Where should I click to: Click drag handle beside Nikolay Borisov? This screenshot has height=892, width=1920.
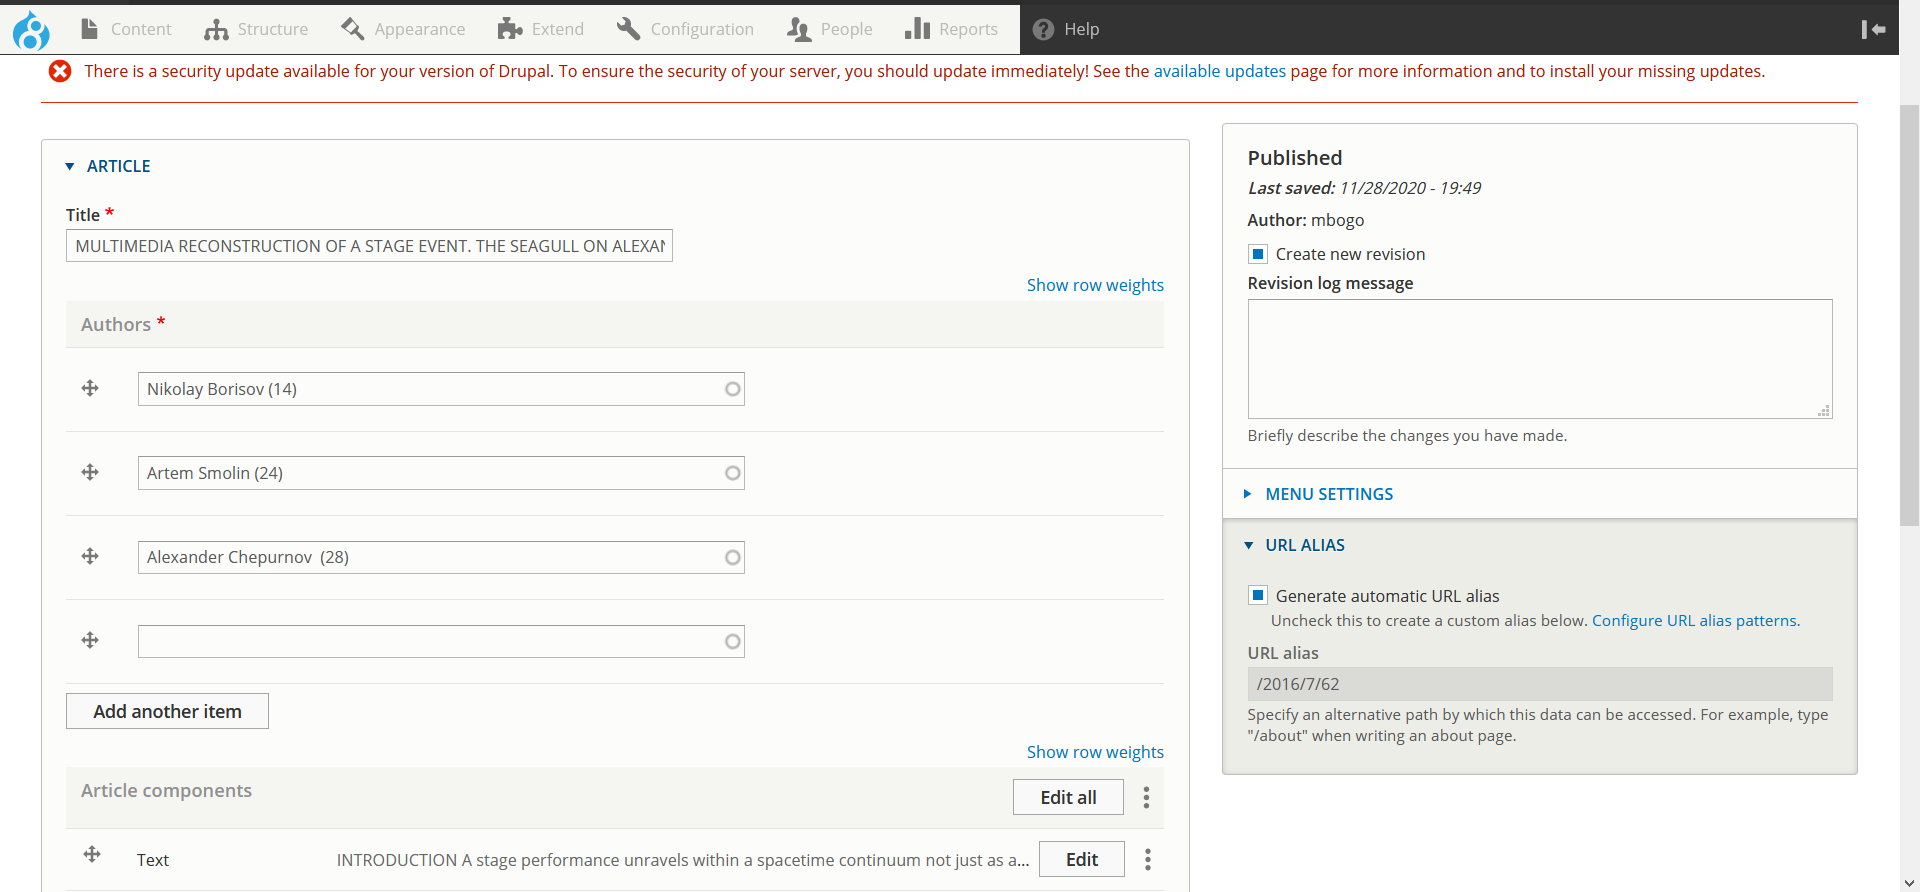coord(90,388)
